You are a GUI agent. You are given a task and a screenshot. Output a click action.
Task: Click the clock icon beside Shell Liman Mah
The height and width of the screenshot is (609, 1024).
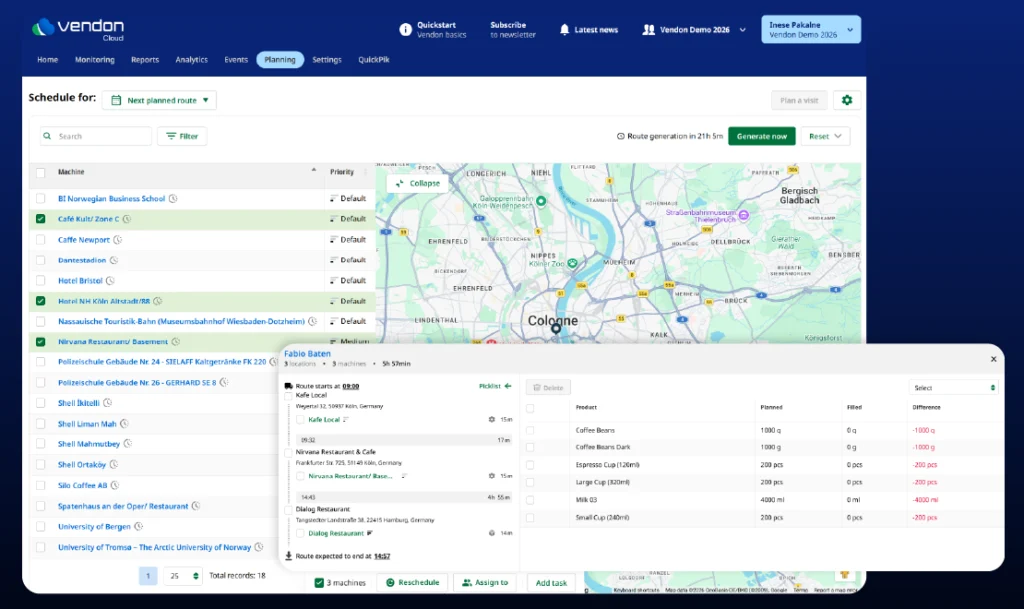(124, 424)
